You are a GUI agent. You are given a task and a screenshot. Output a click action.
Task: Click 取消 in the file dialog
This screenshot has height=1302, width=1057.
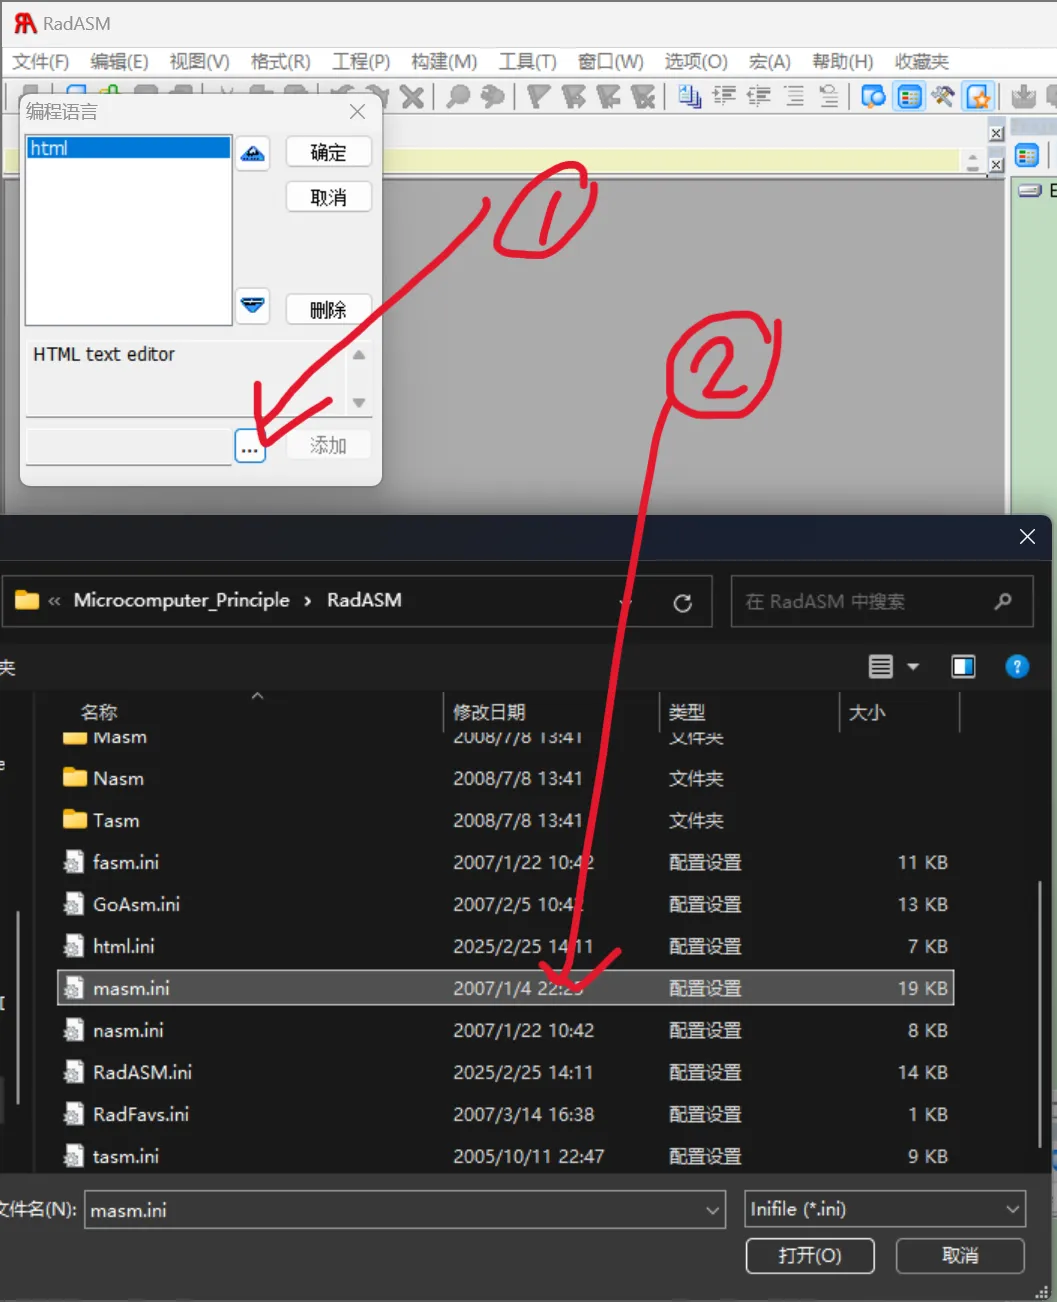coord(960,1255)
